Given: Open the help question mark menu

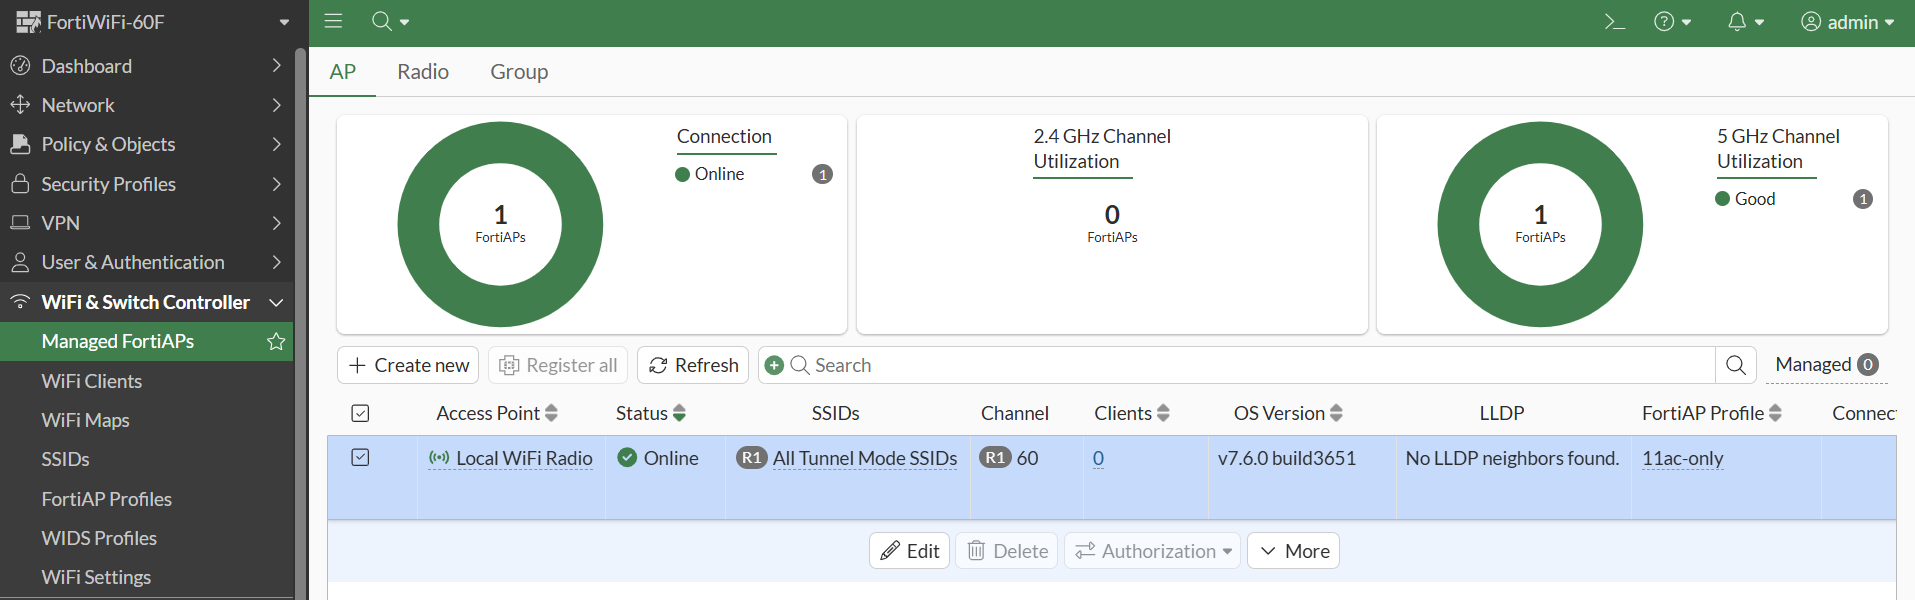Looking at the screenshot, I should (x=1664, y=22).
